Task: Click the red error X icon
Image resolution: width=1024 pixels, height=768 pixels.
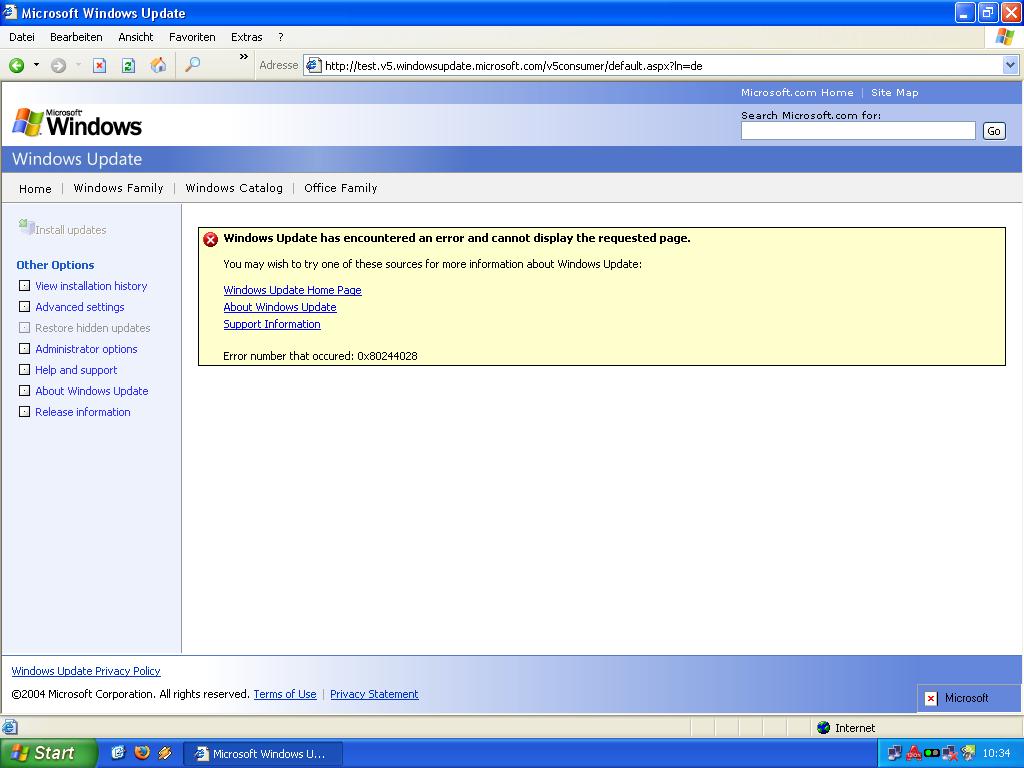Action: (x=210, y=240)
